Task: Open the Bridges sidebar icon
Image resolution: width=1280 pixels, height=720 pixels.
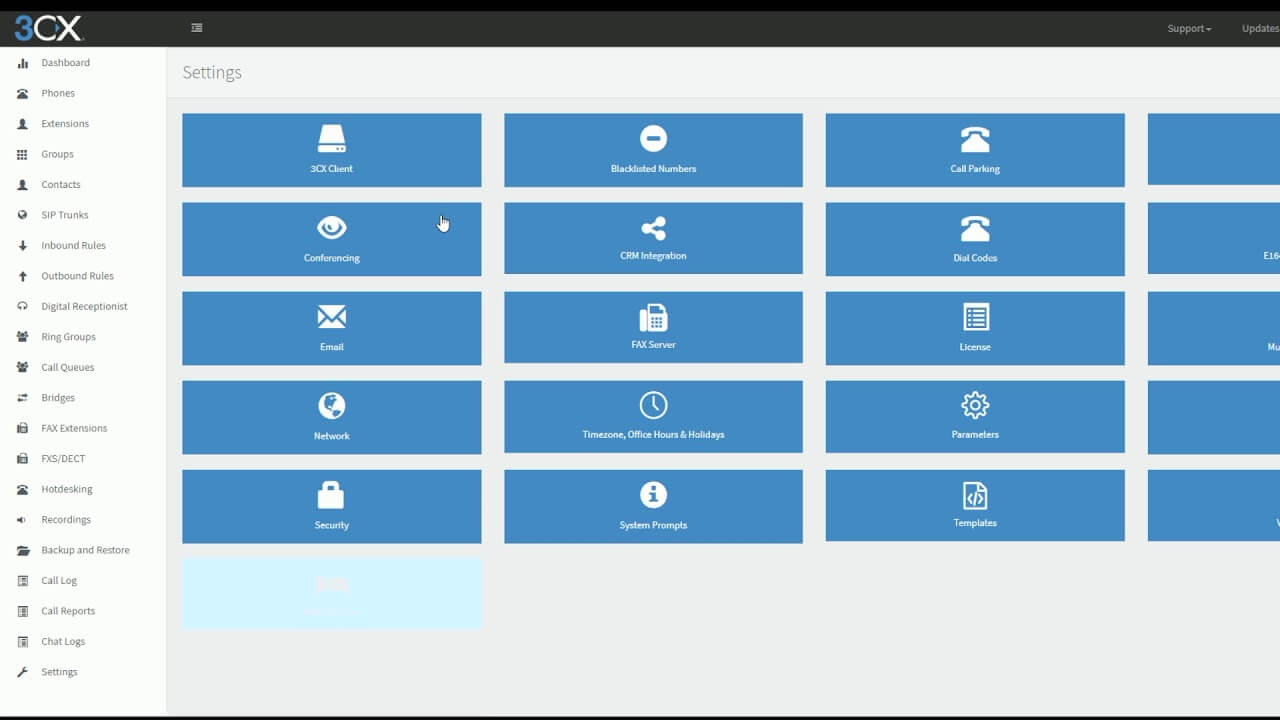Action: pyautogui.click(x=22, y=398)
